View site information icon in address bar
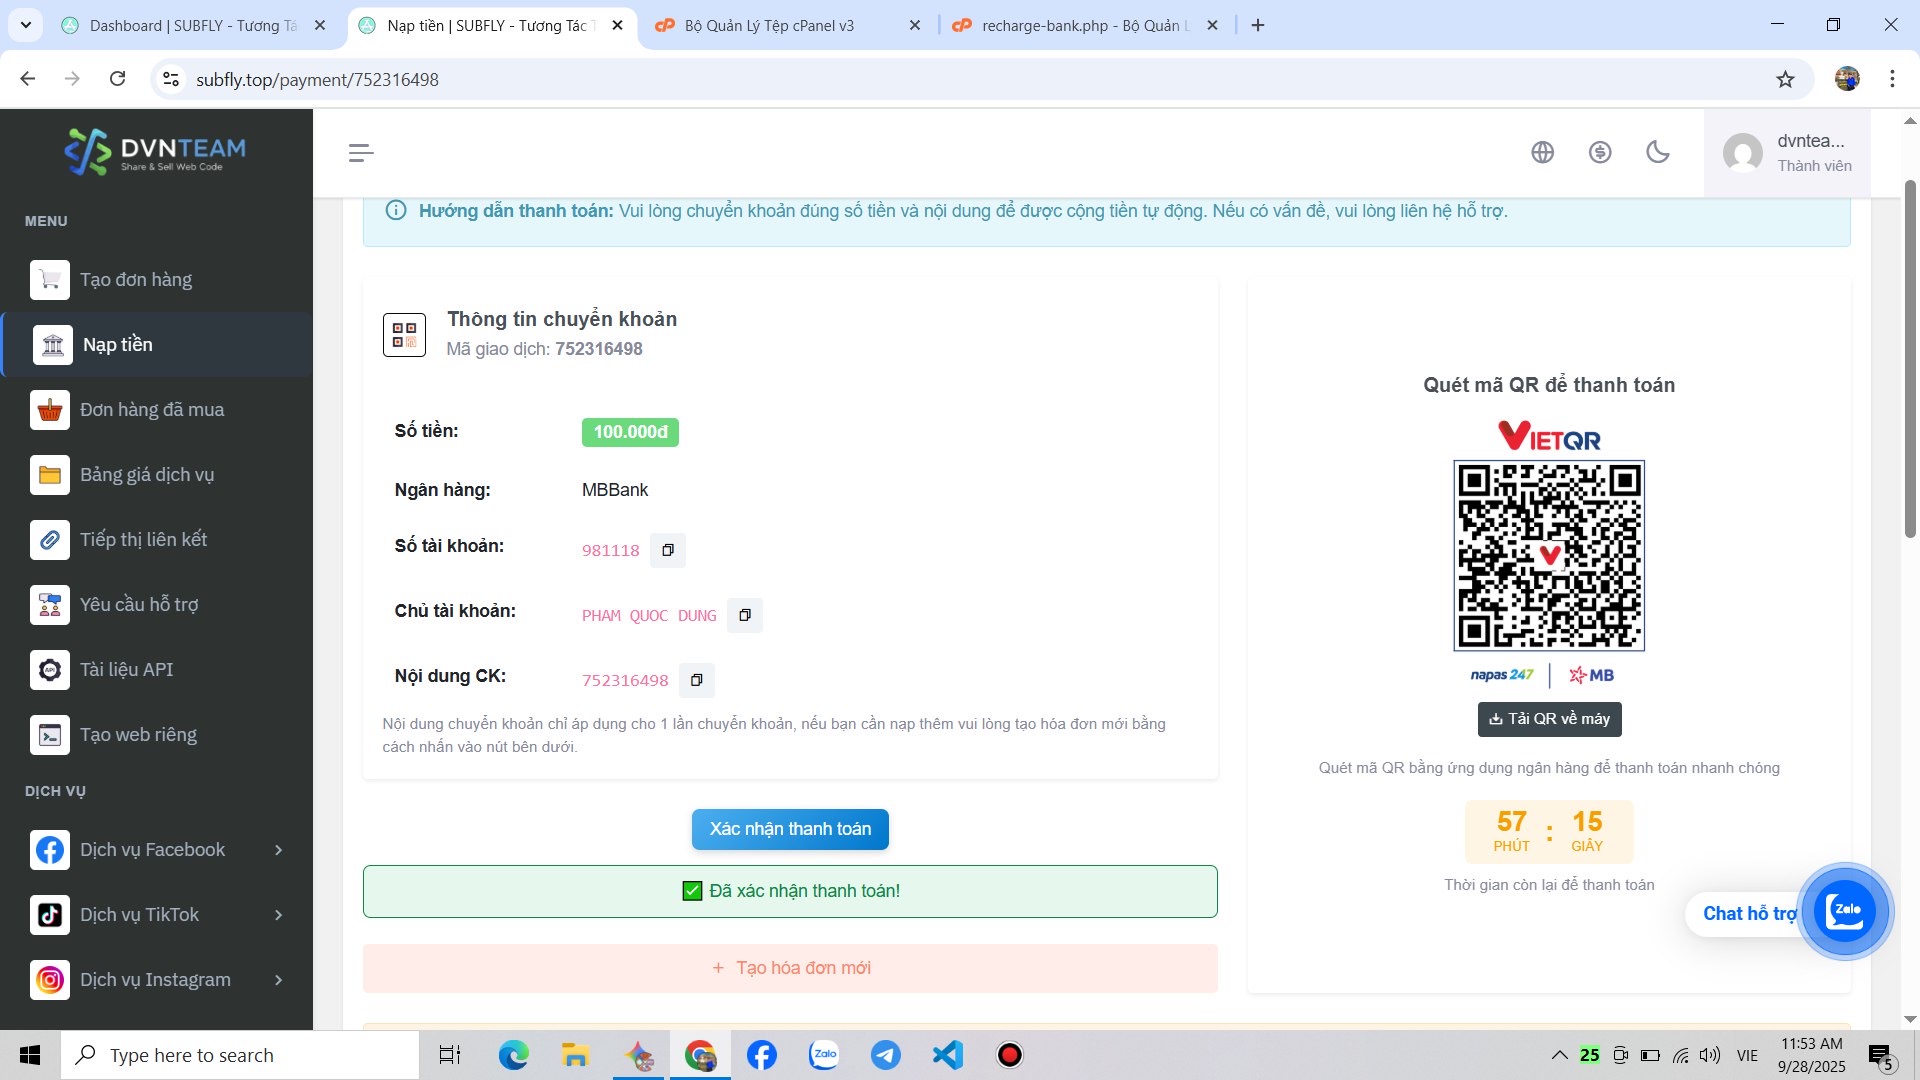1920x1080 pixels. point(171,79)
